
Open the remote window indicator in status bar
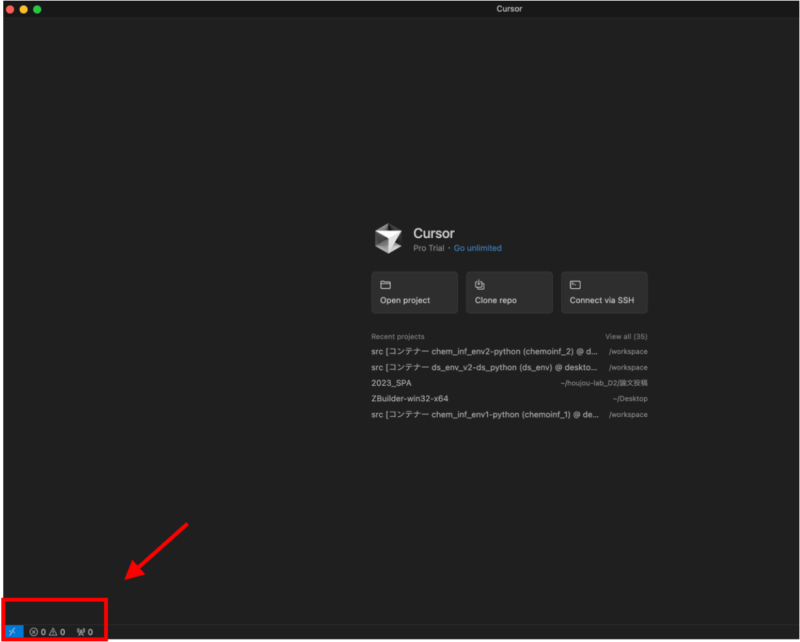pyautogui.click(x=13, y=632)
